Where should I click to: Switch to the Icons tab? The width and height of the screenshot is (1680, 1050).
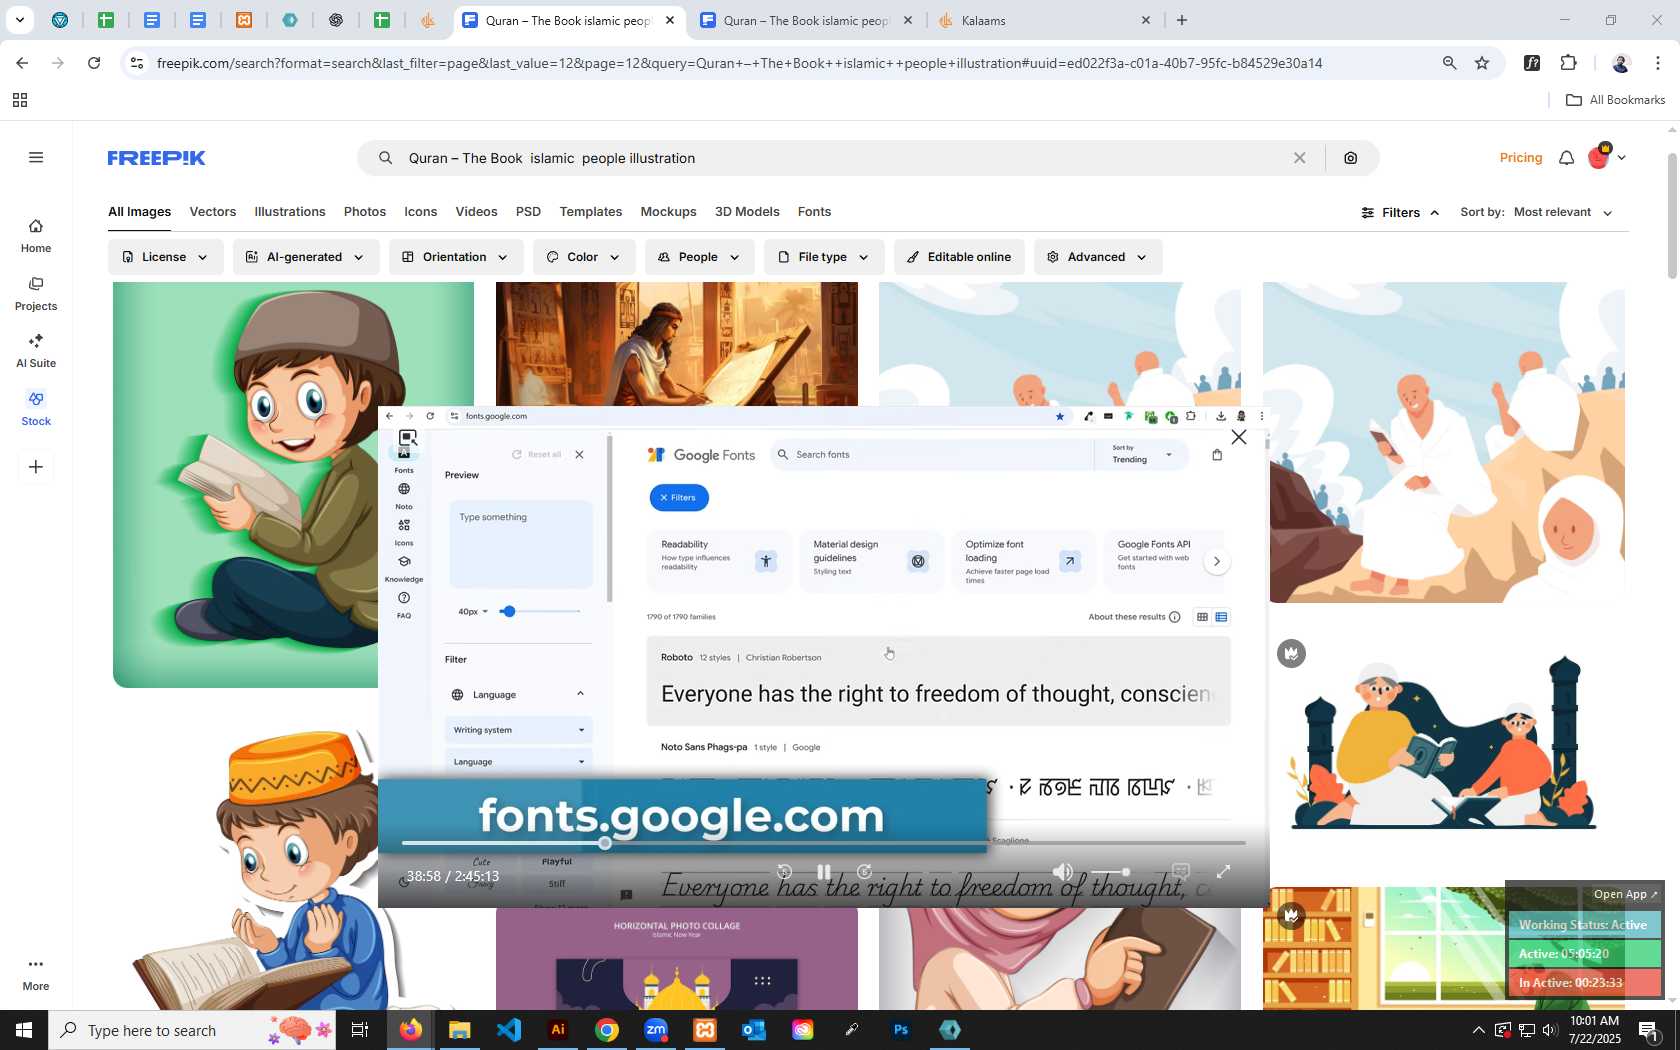pyautogui.click(x=421, y=212)
